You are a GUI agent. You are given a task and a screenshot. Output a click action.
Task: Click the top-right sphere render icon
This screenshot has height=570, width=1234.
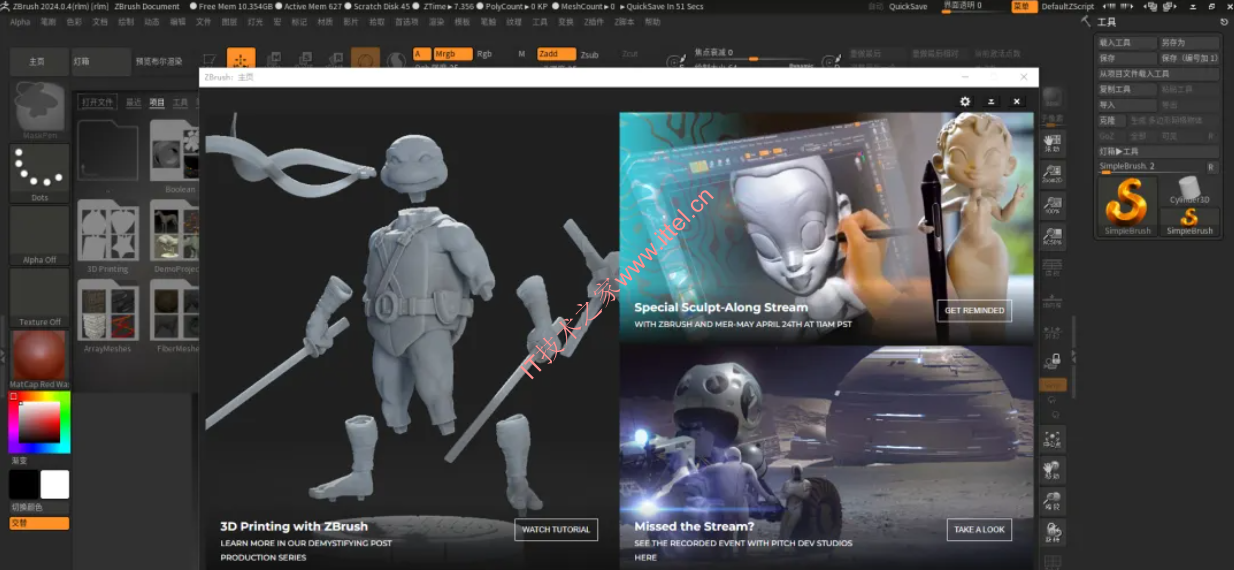click(1053, 98)
